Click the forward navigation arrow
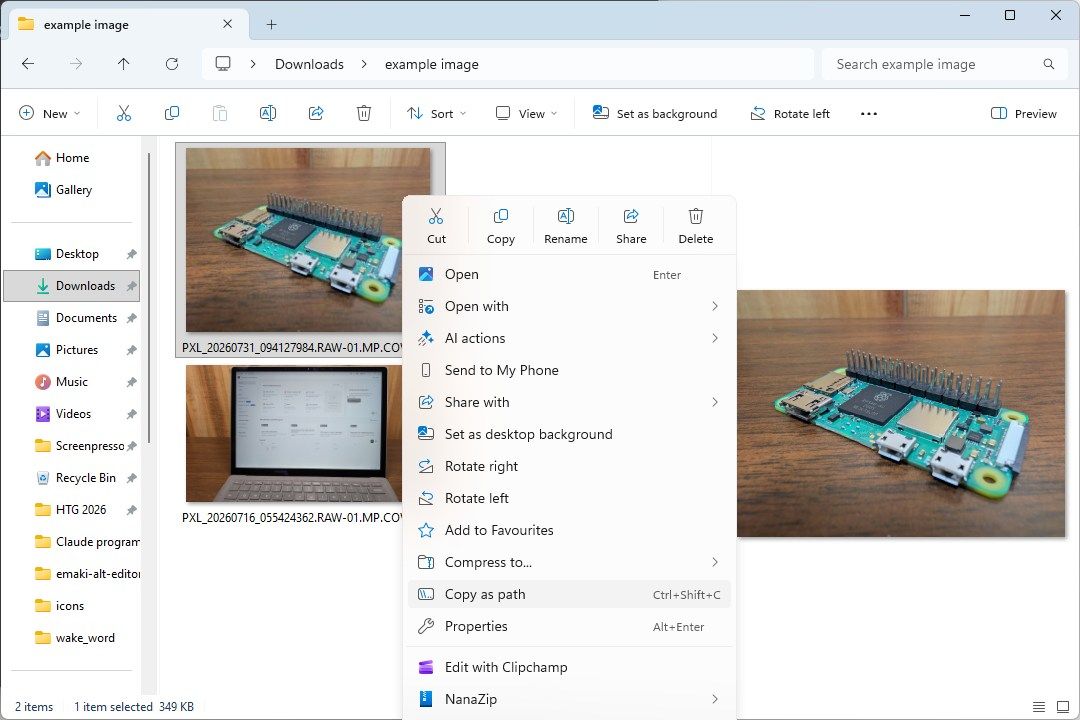Screen dimensions: 1080x720 76,64
